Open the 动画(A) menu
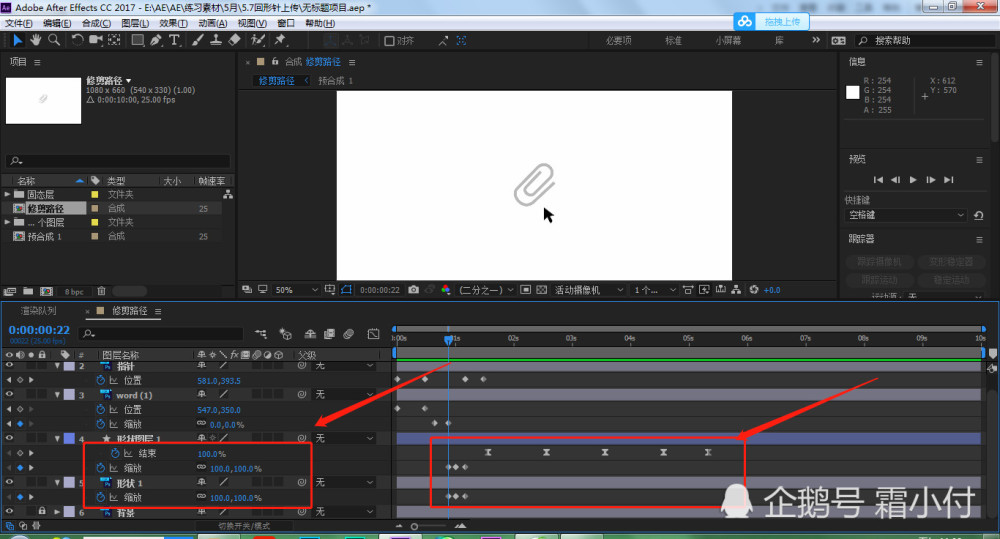The height and width of the screenshot is (539, 1000). [212, 23]
